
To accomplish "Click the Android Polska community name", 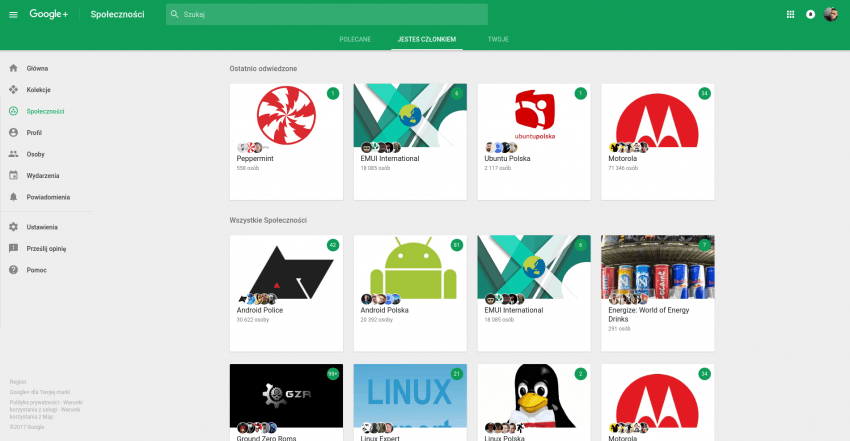I will click(x=384, y=310).
